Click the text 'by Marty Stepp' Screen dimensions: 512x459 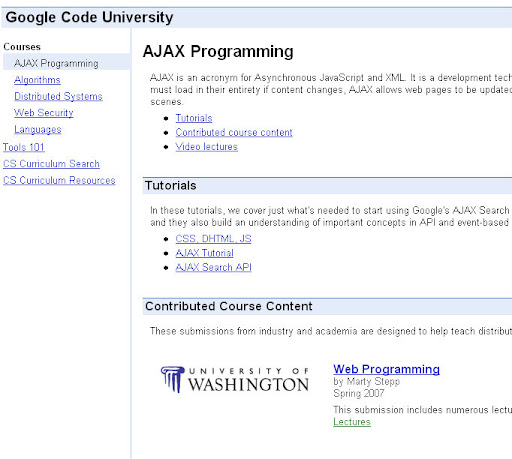click(366, 381)
